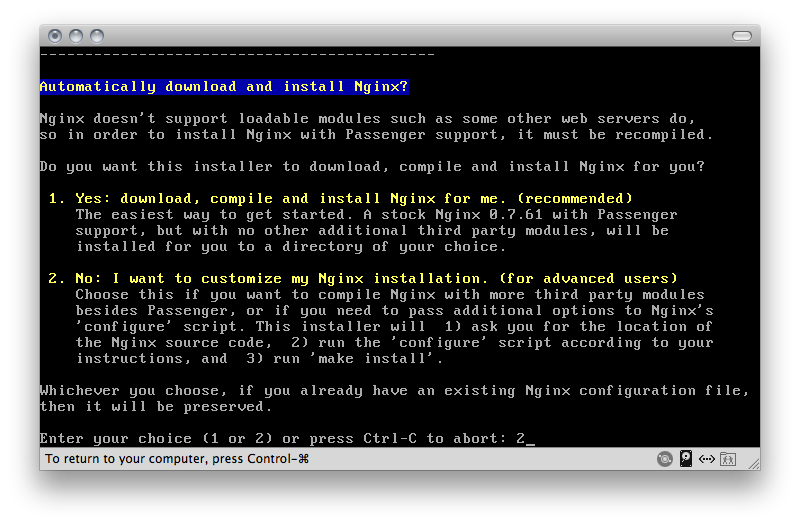Click the typed '2' at the cursor
The height and width of the screenshot is (525, 800).
(x=520, y=439)
